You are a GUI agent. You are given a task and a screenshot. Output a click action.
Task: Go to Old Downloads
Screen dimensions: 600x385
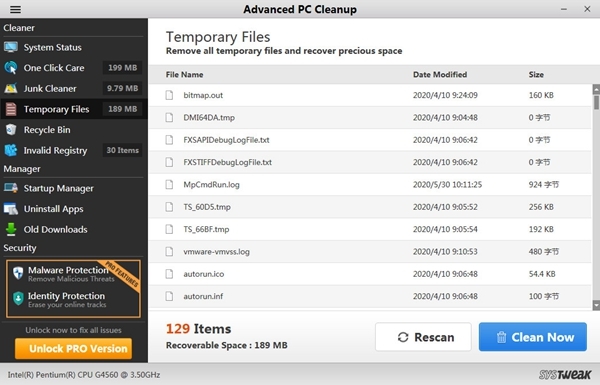[x=55, y=230]
